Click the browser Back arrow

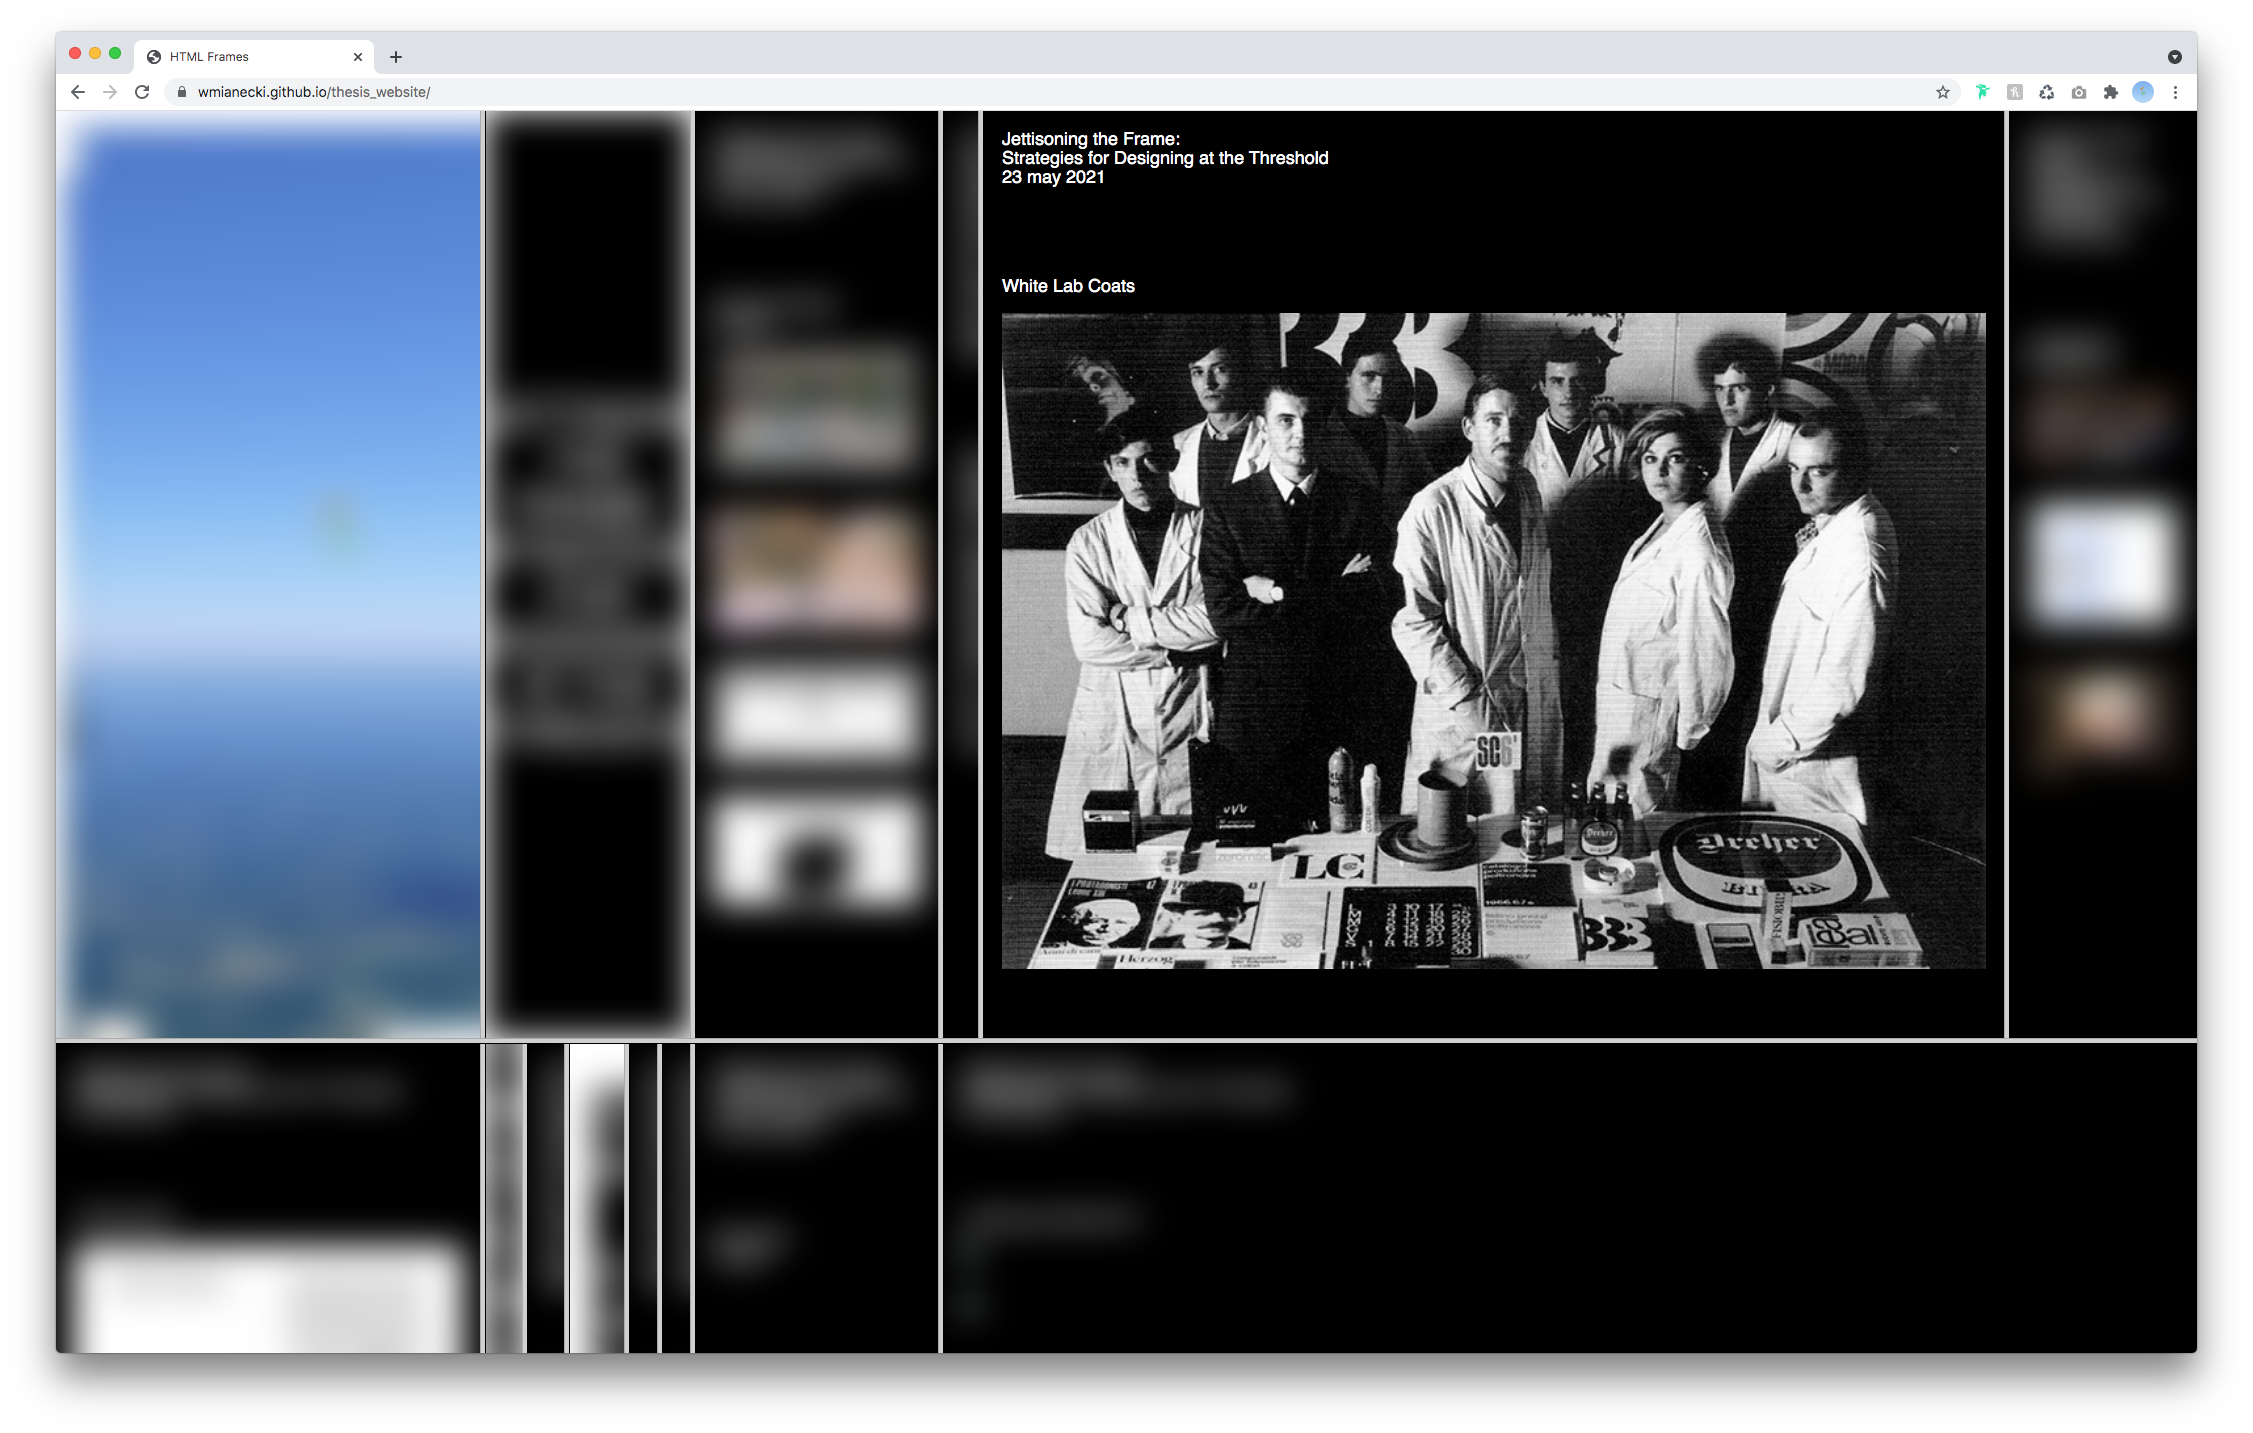pyautogui.click(x=78, y=92)
